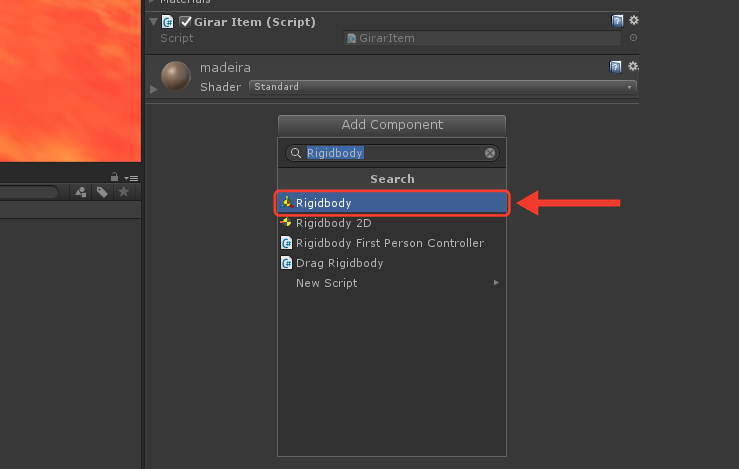Click the C# script icon of Girar Item
Image resolution: width=739 pixels, height=469 pixels.
pyautogui.click(x=167, y=22)
